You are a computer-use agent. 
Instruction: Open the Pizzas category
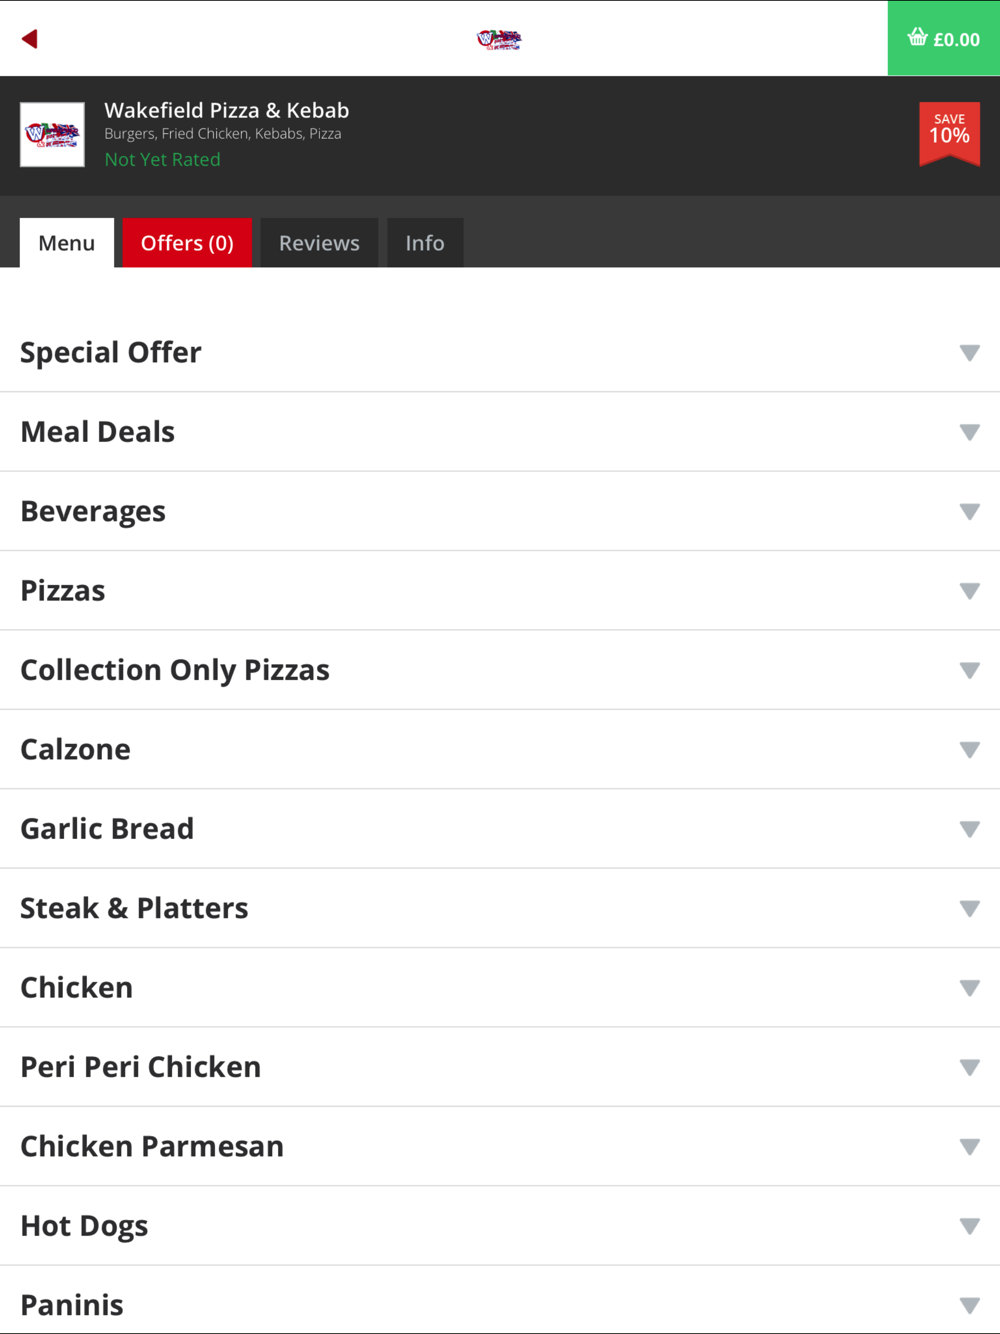(x=500, y=591)
